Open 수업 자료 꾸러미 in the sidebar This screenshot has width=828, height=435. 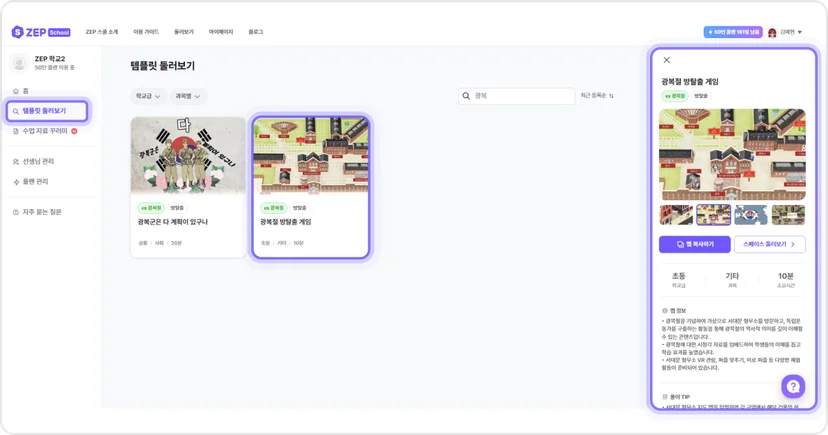click(x=45, y=131)
